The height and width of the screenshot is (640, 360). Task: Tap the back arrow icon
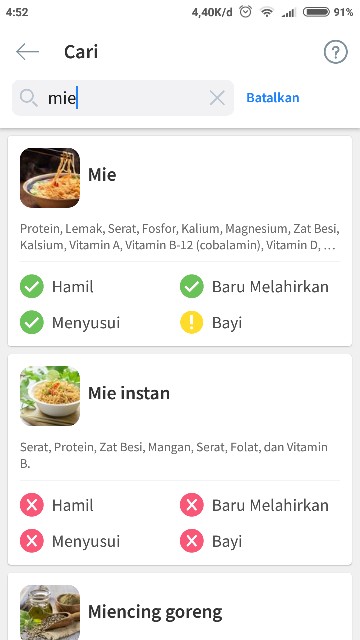tap(27, 52)
